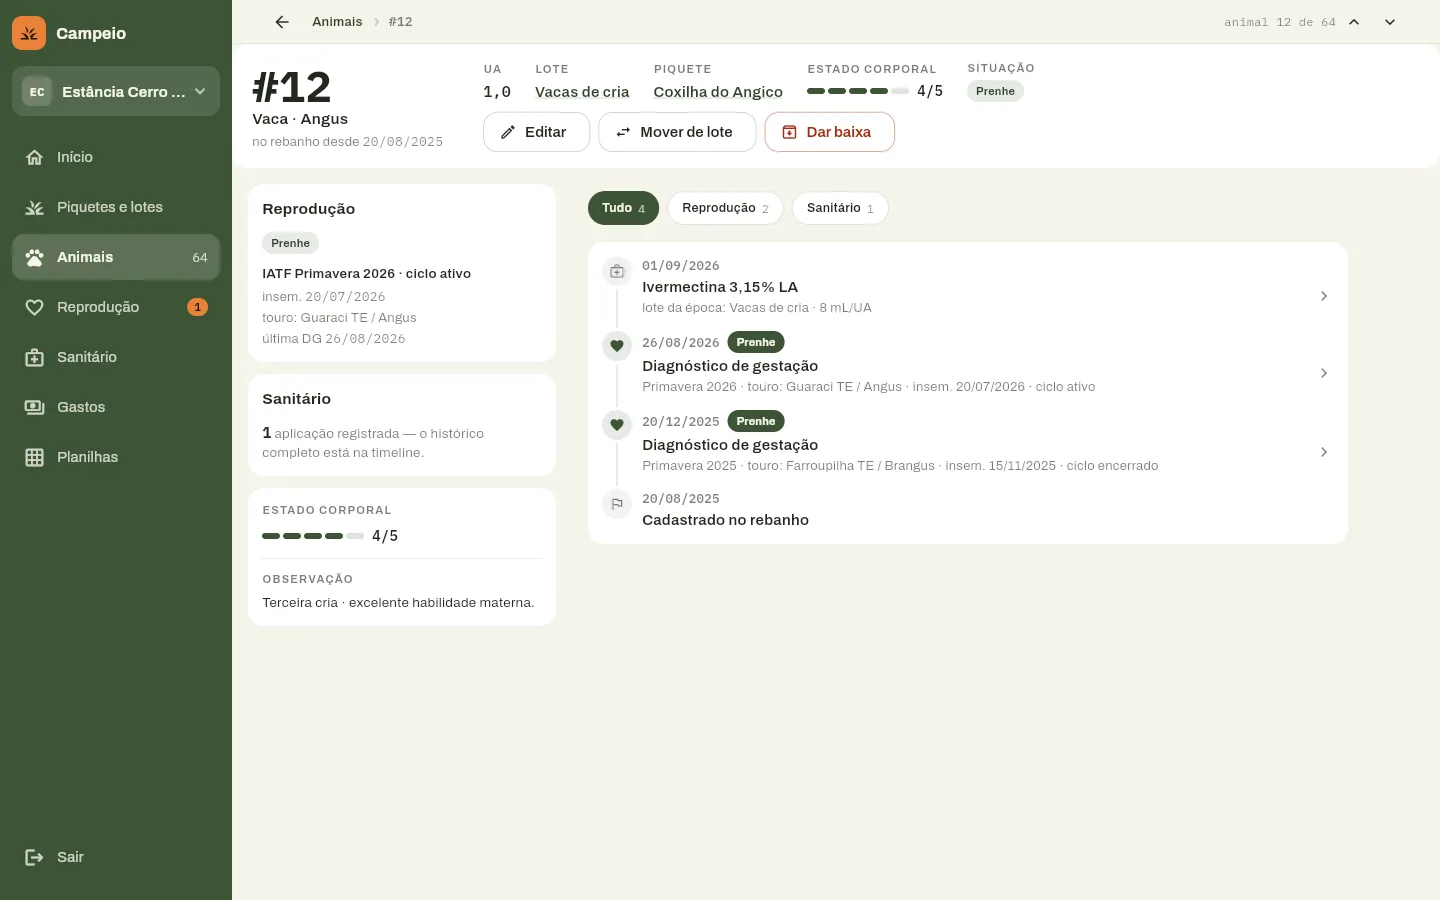This screenshot has width=1440, height=900.
Task: Select the Tudo filter tab
Action: [623, 208]
